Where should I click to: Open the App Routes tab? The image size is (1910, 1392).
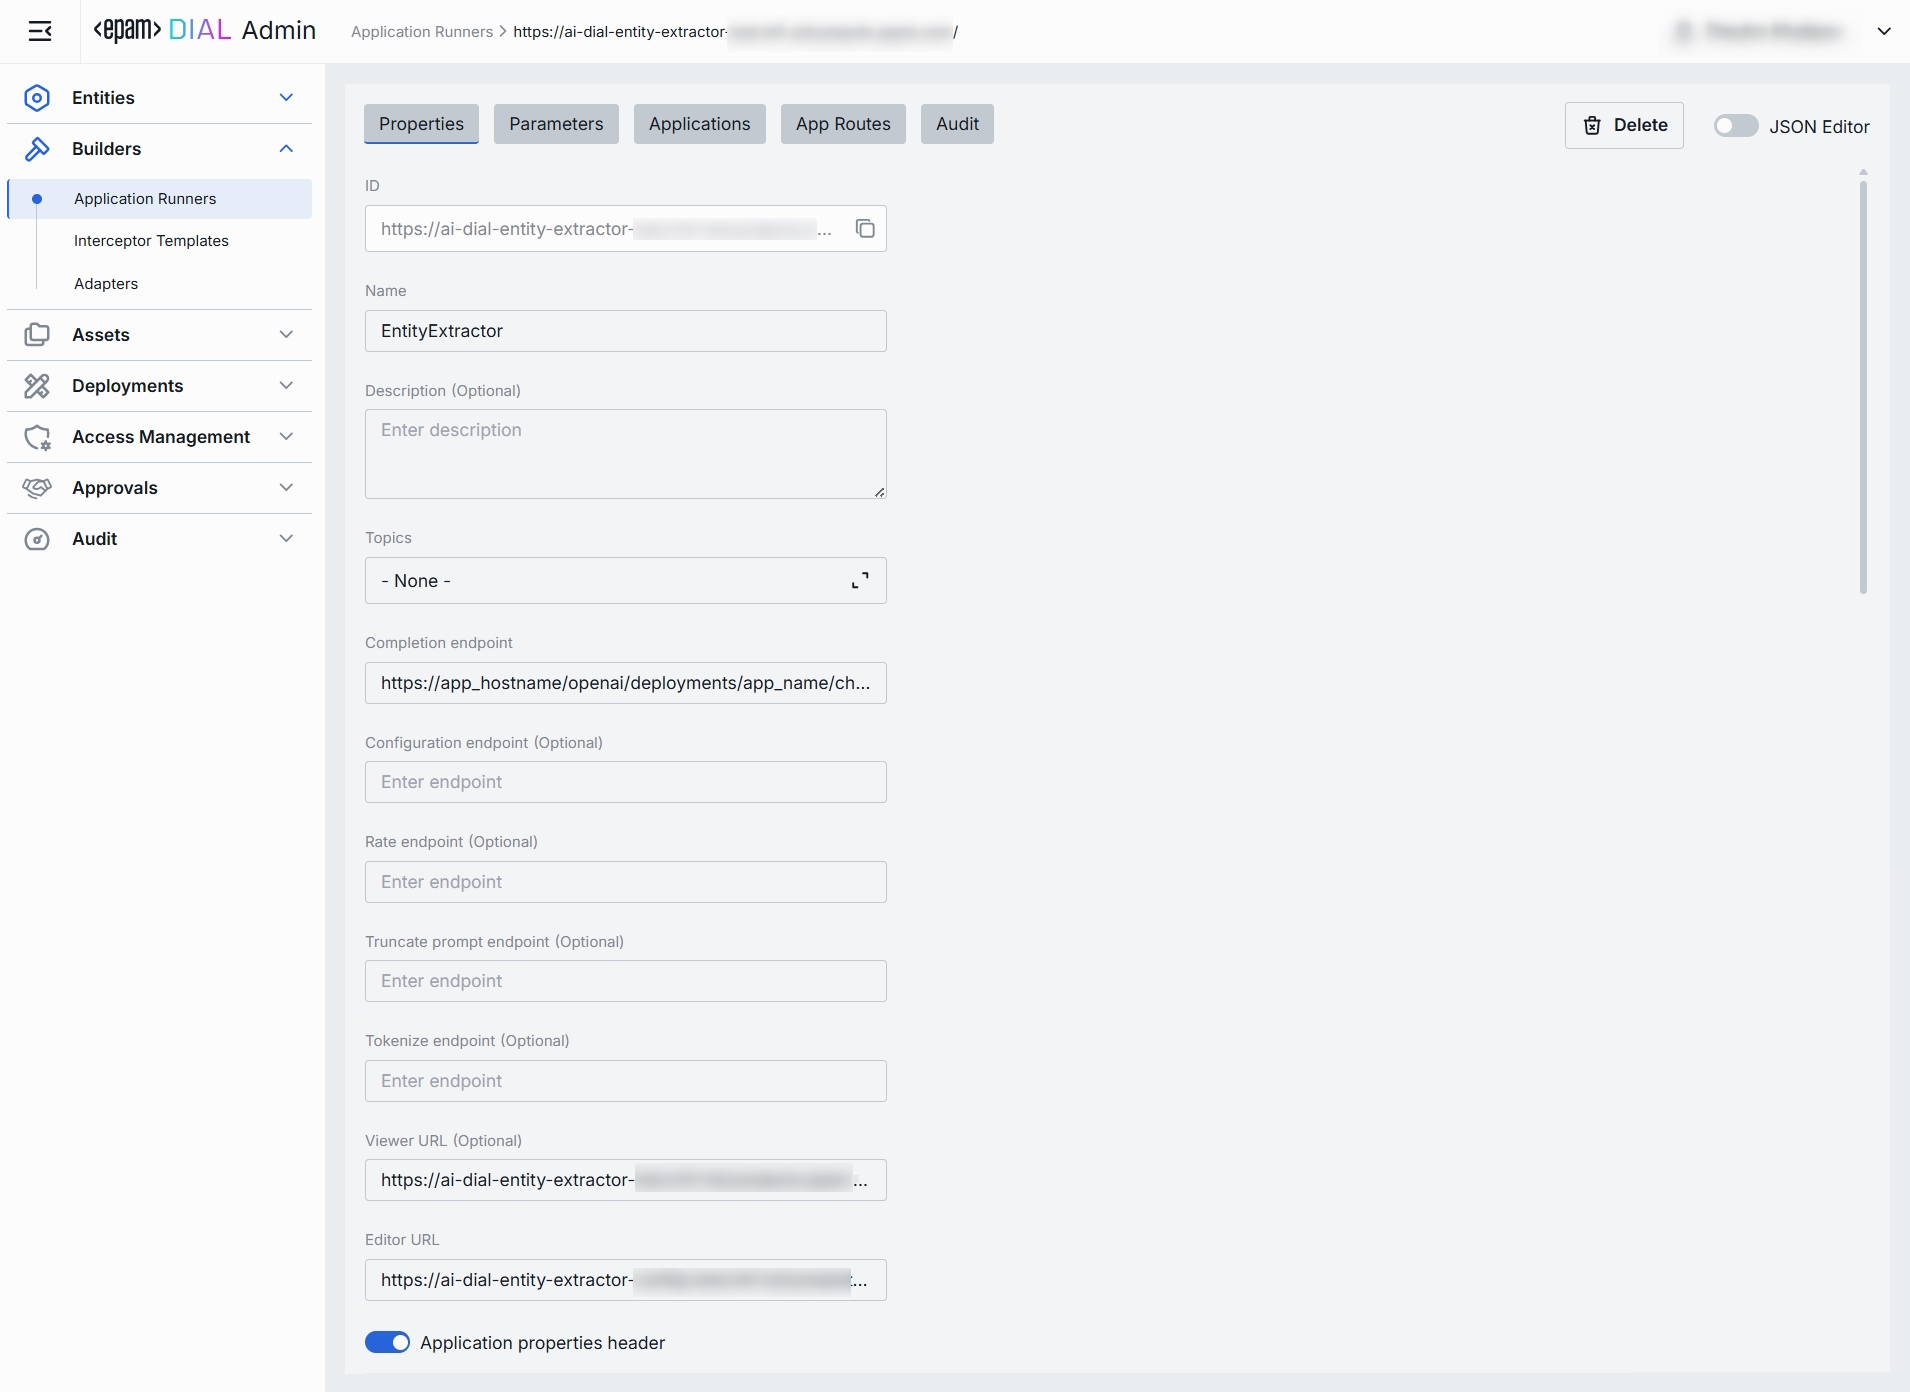tap(843, 124)
